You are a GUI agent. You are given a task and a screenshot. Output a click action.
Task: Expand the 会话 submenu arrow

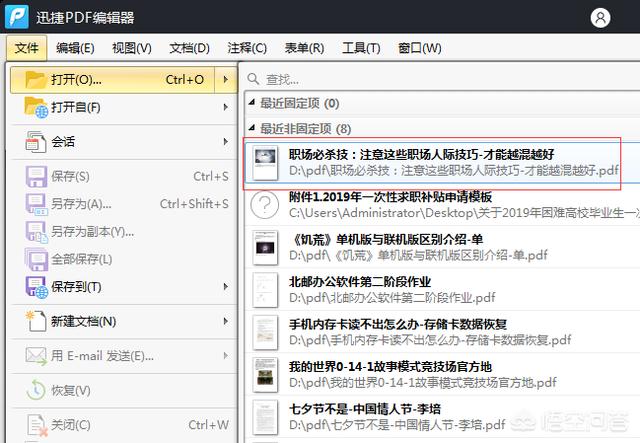tap(226, 142)
